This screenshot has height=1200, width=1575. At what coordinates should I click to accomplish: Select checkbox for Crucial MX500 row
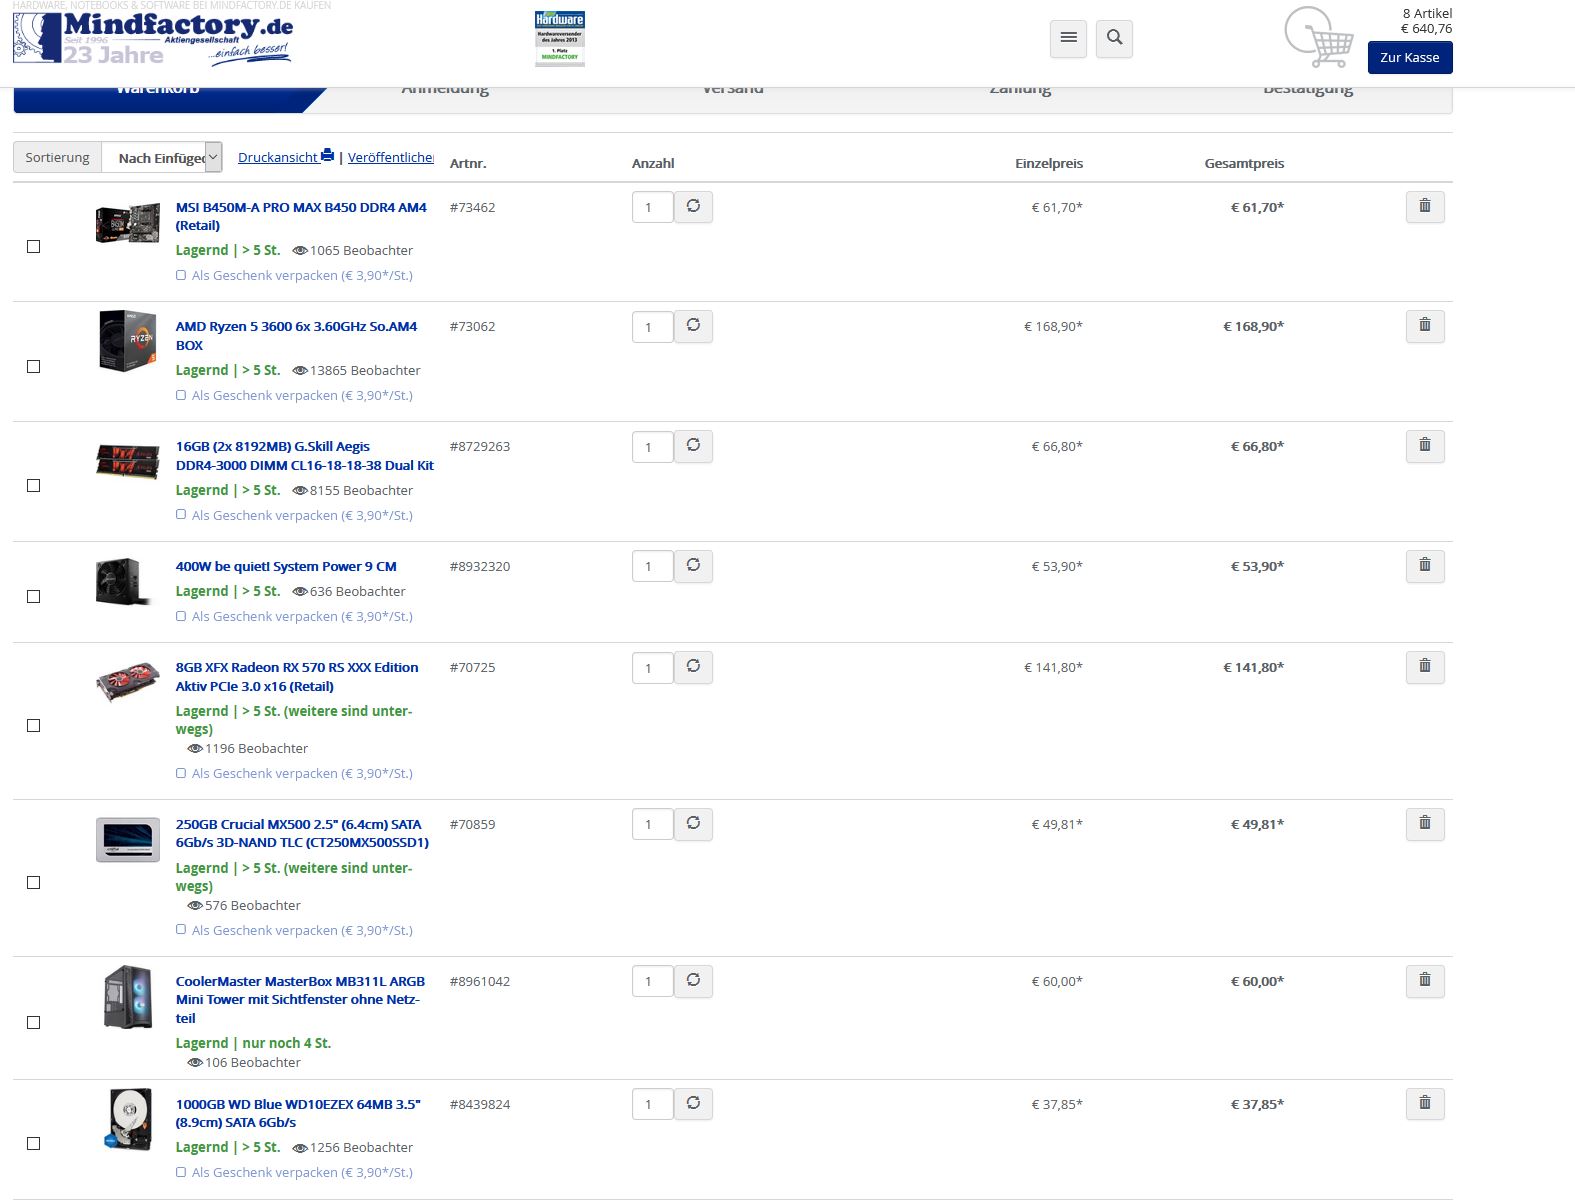tap(34, 882)
